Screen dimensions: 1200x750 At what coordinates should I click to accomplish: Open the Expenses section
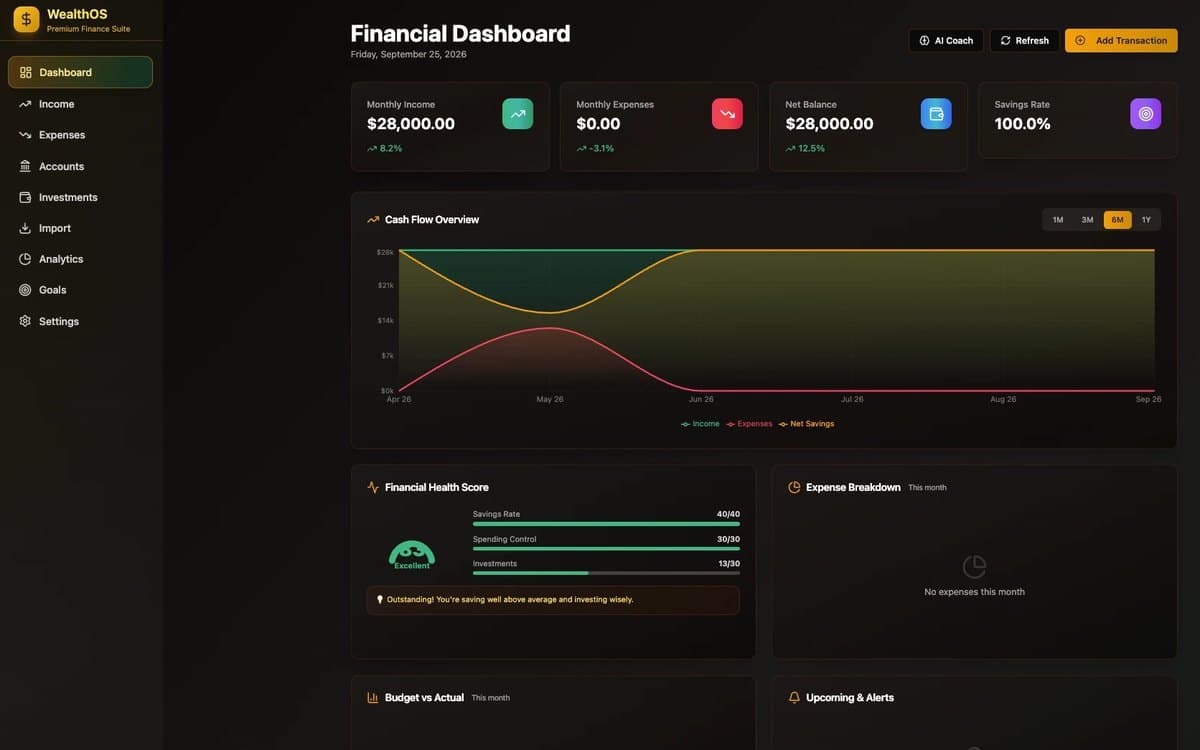(80, 135)
